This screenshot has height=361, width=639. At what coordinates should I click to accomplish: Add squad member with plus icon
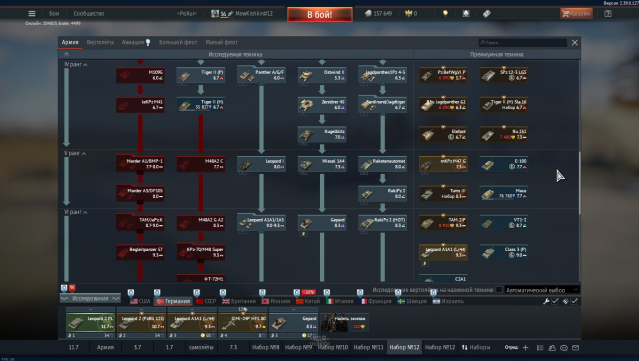click(x=525, y=348)
